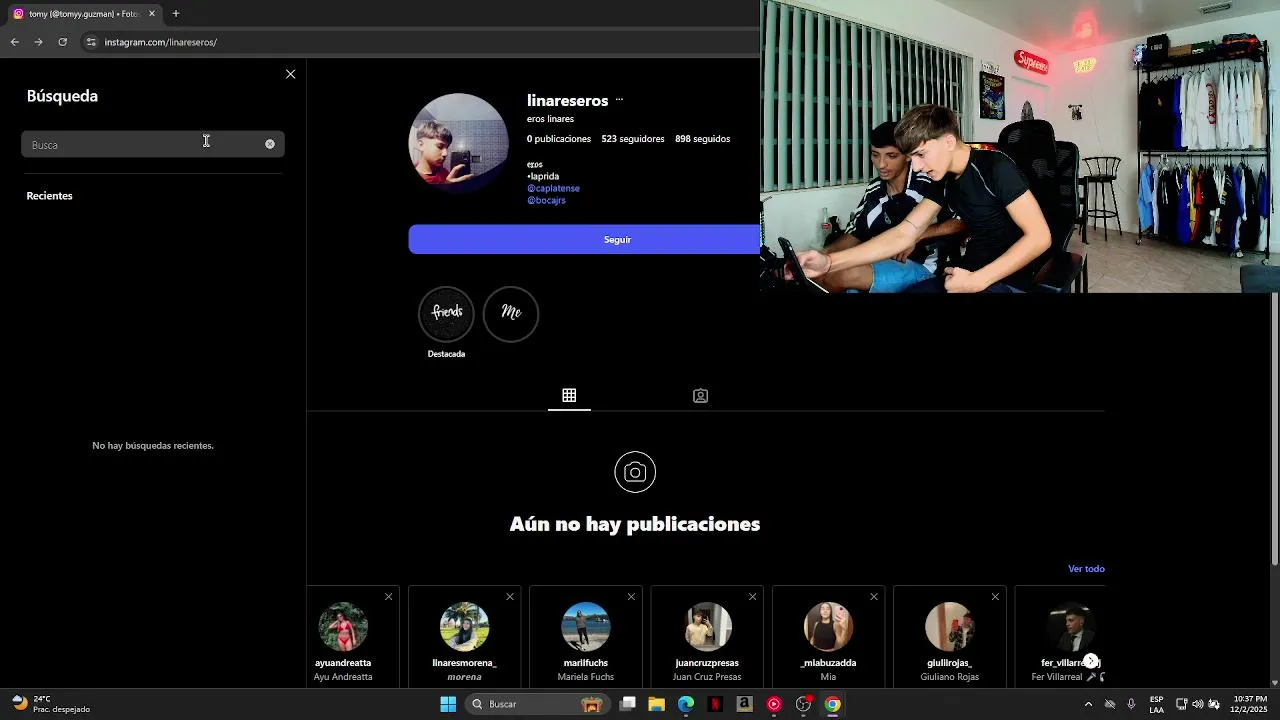Switch input language ESP LAA
Image resolution: width=1280 pixels, height=720 pixels.
tap(1156, 704)
